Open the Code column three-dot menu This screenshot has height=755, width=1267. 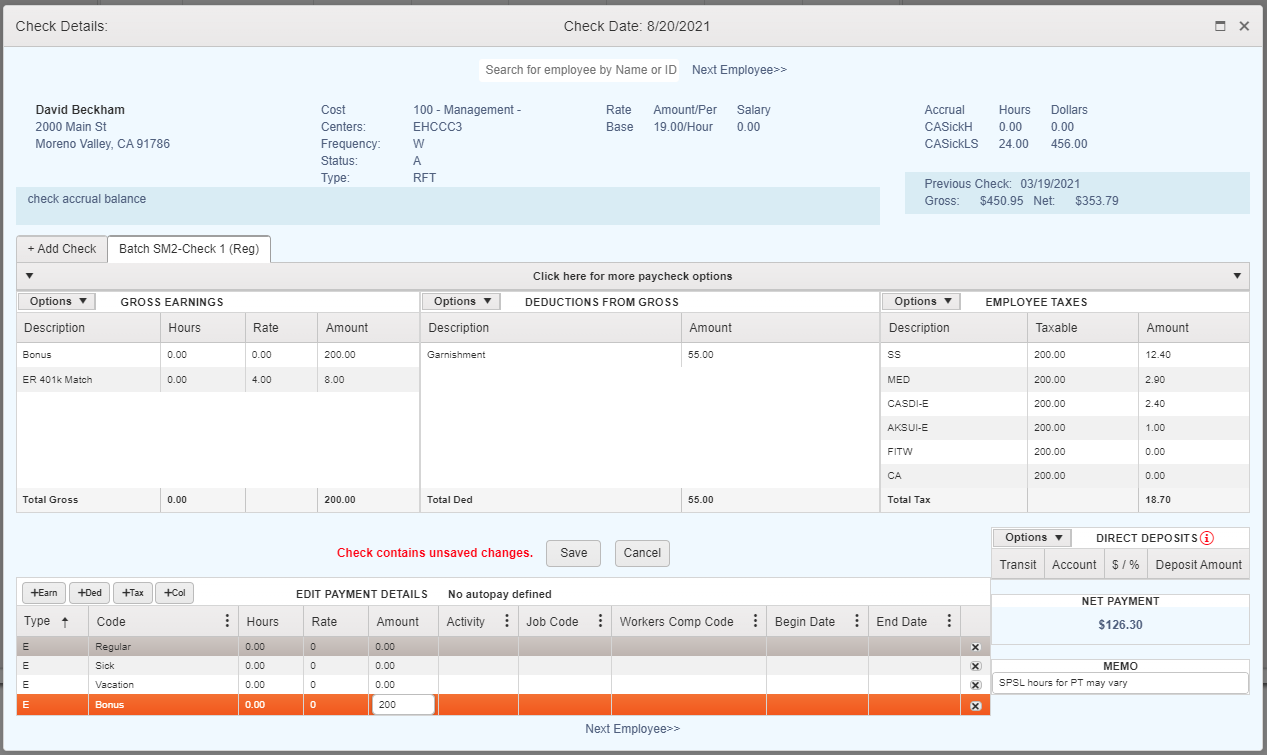[226, 621]
